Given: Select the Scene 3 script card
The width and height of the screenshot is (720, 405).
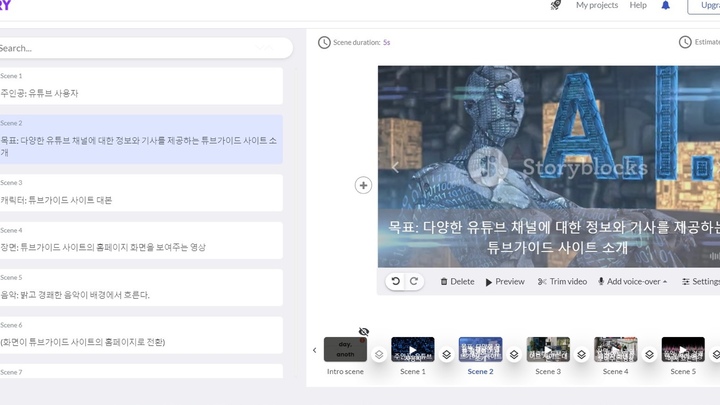Looking at the screenshot, I should point(141,192).
